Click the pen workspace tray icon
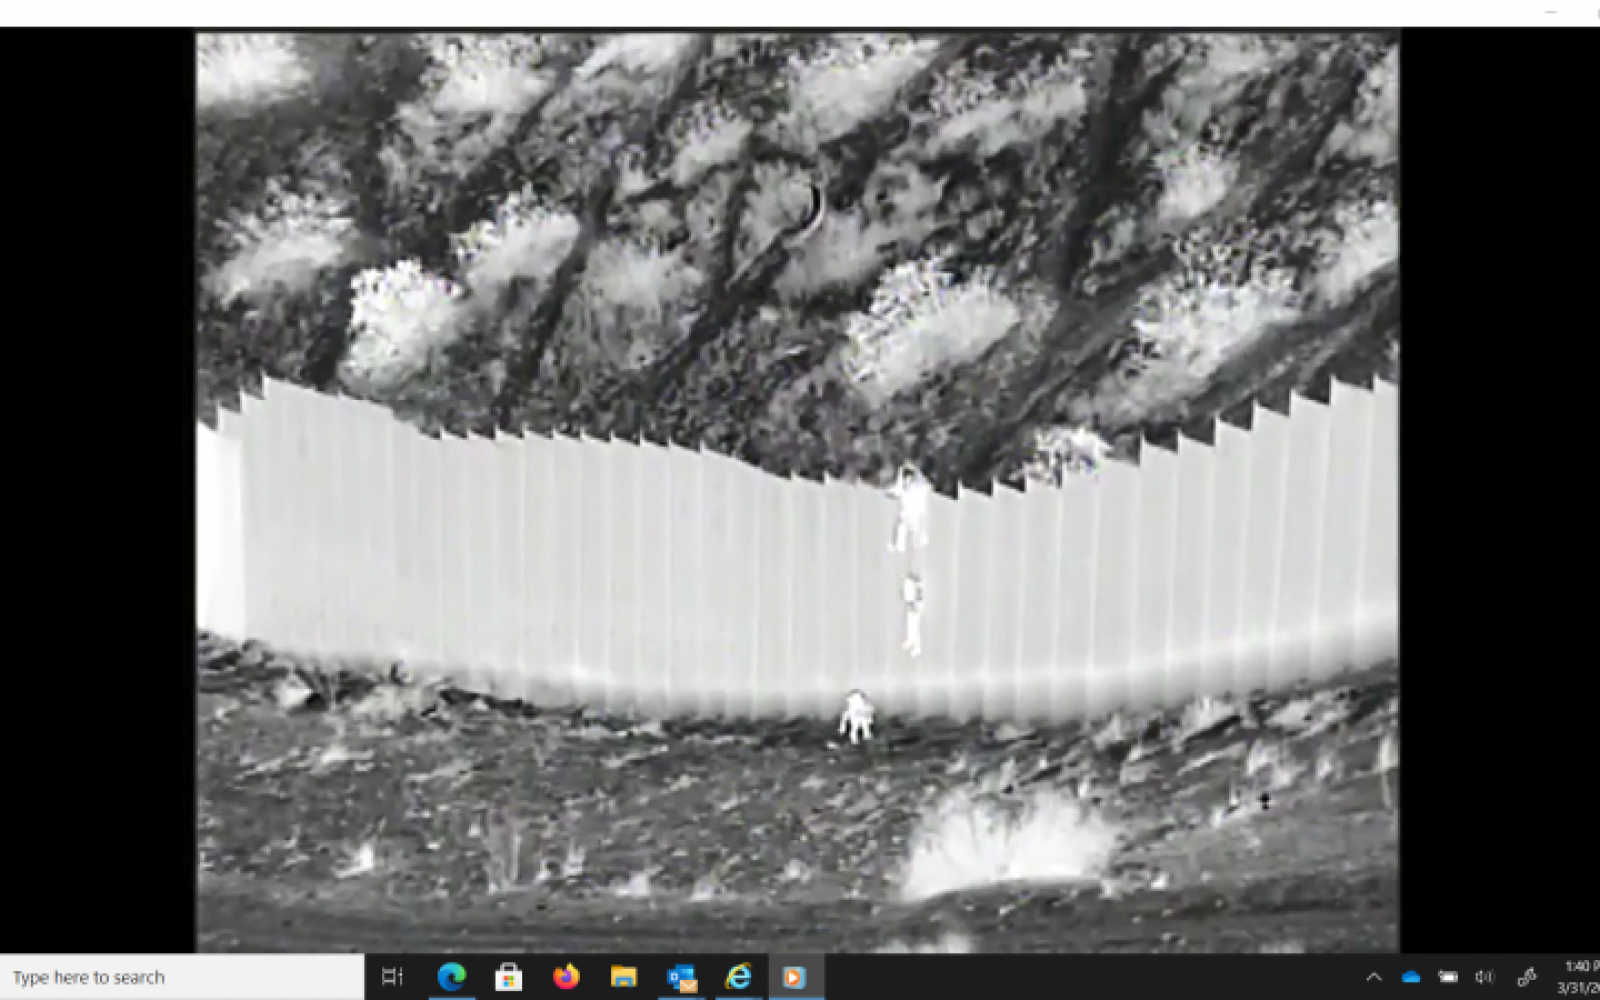The height and width of the screenshot is (1000, 1600). pos(1527,977)
